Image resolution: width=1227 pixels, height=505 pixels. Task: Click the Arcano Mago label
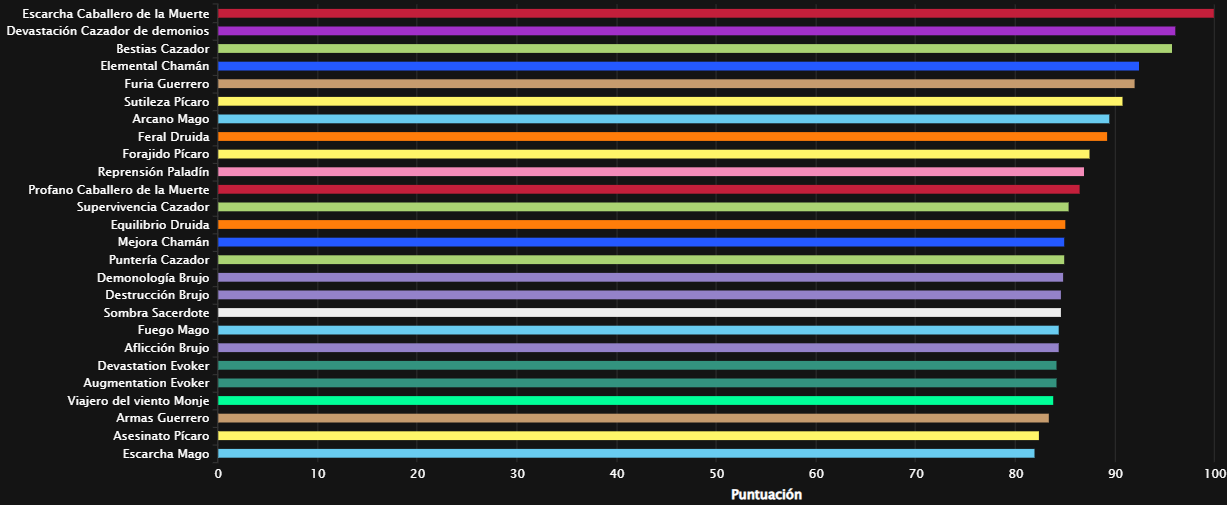pyautogui.click(x=171, y=119)
